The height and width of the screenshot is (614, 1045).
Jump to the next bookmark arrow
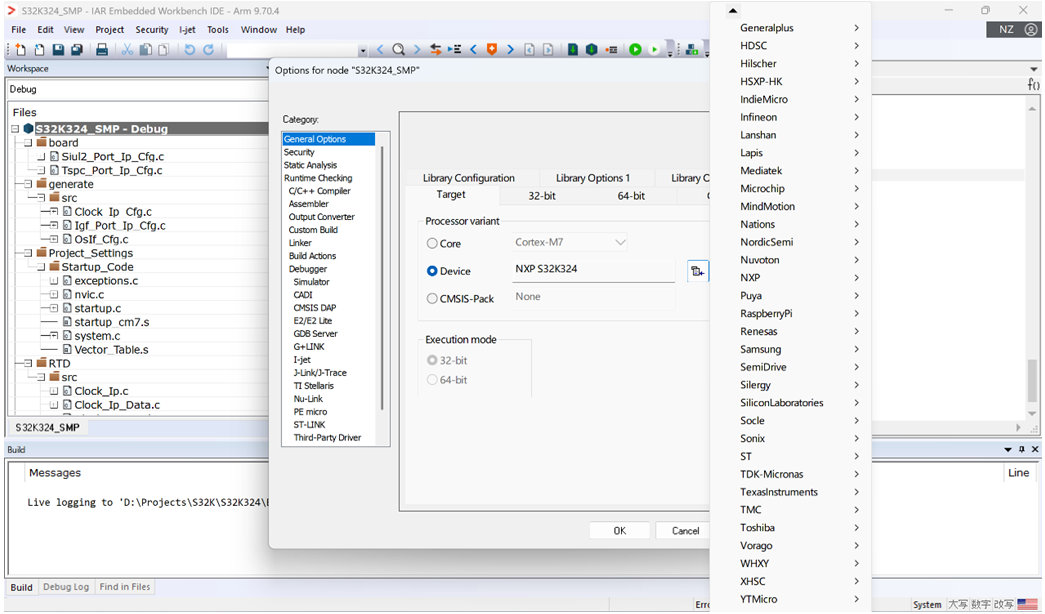coord(511,49)
